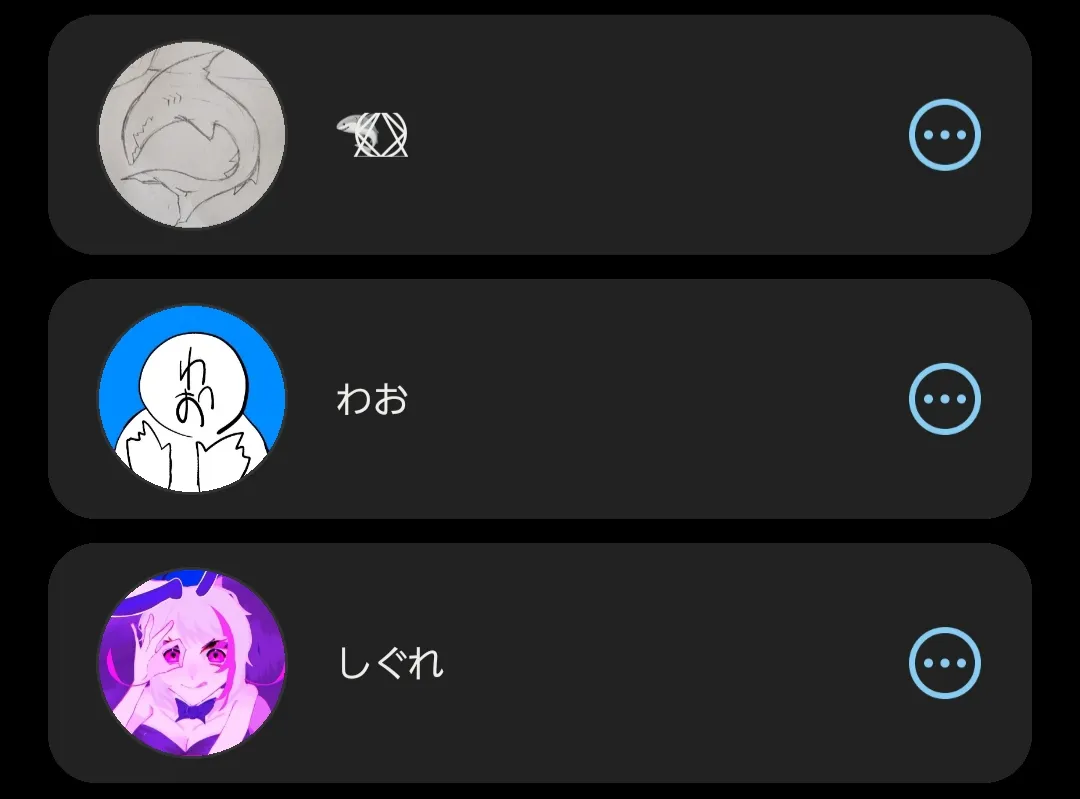This screenshot has height=799, width=1080.
Task: Open the first user card with shark name
Action: 540,134
